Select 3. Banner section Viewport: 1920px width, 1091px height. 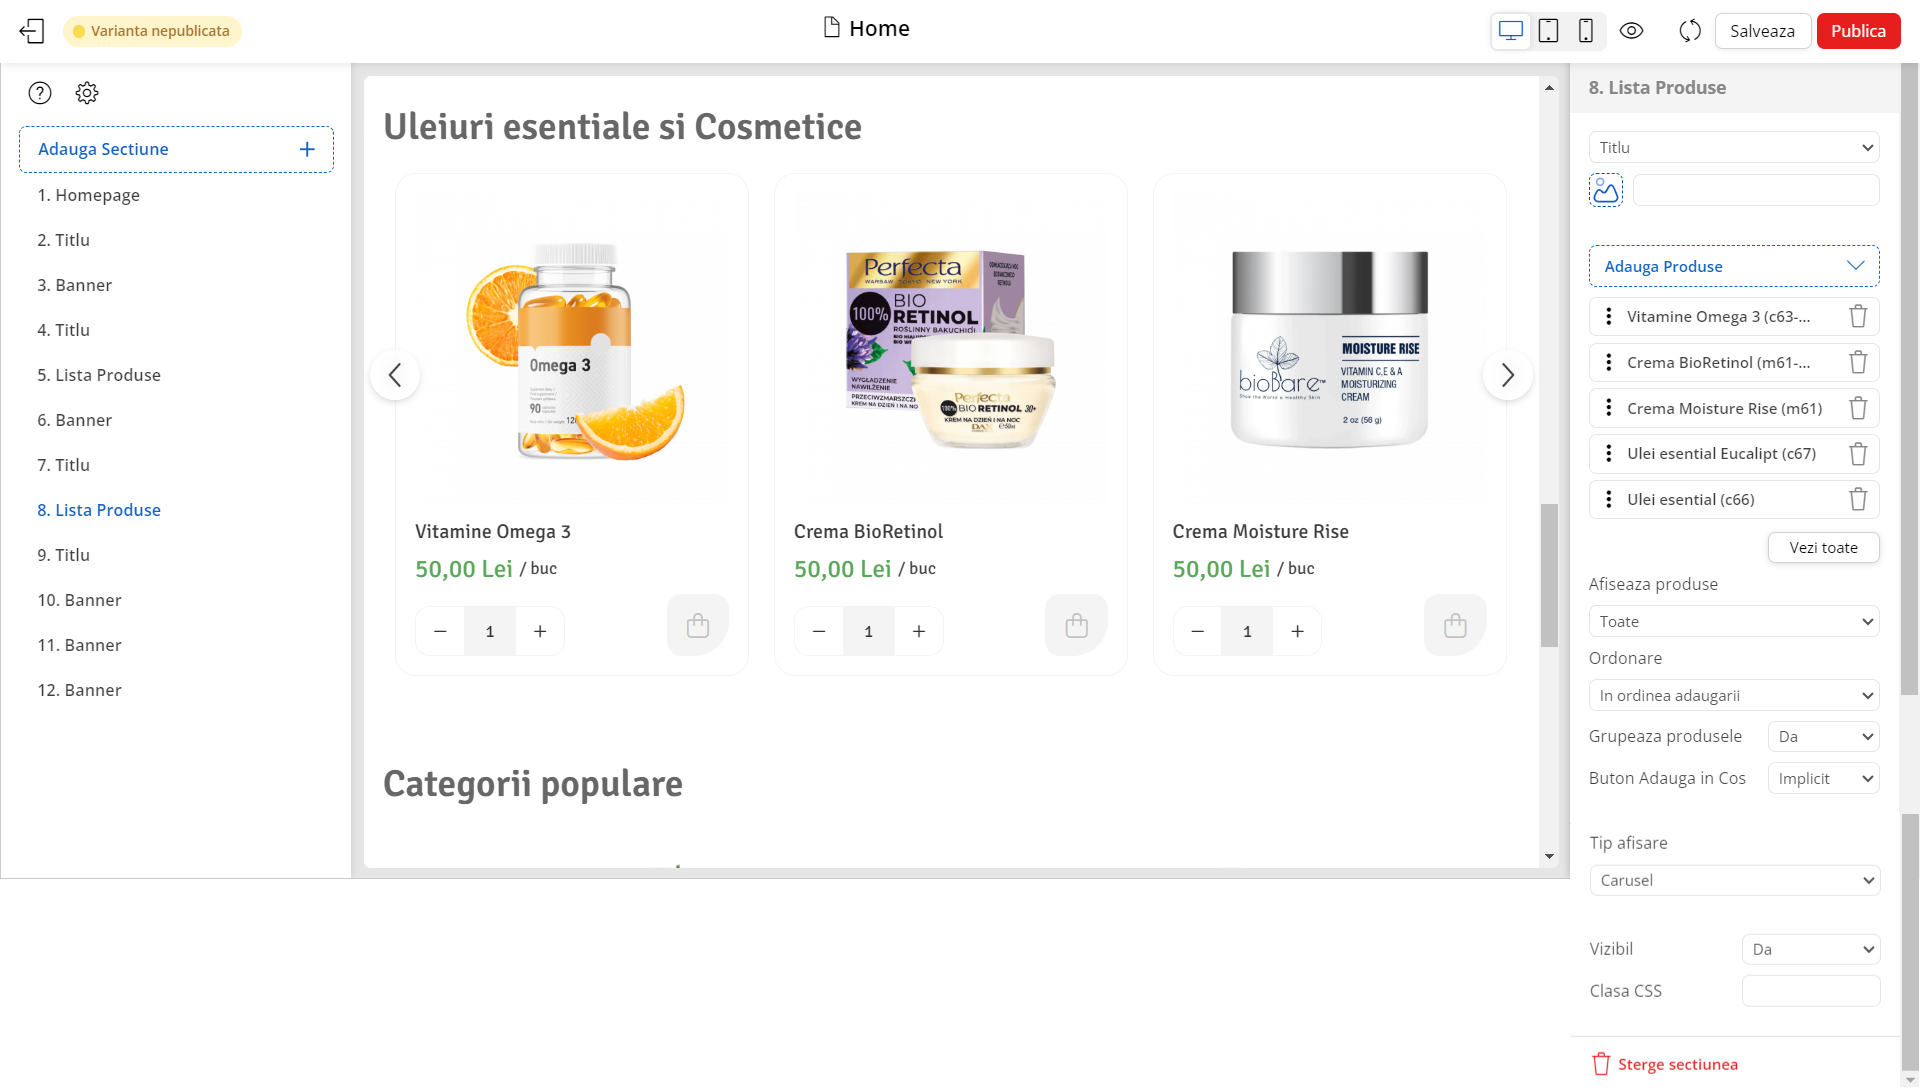point(75,285)
